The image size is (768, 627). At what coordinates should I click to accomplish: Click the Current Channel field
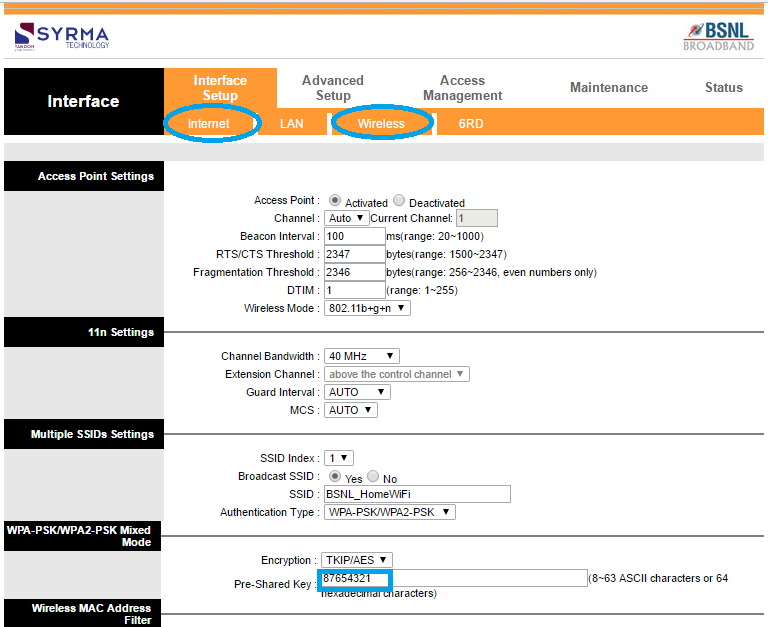477,218
